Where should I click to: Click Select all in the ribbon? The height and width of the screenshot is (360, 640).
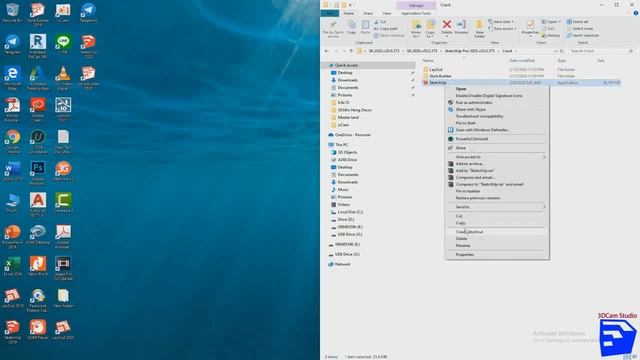[578, 22]
